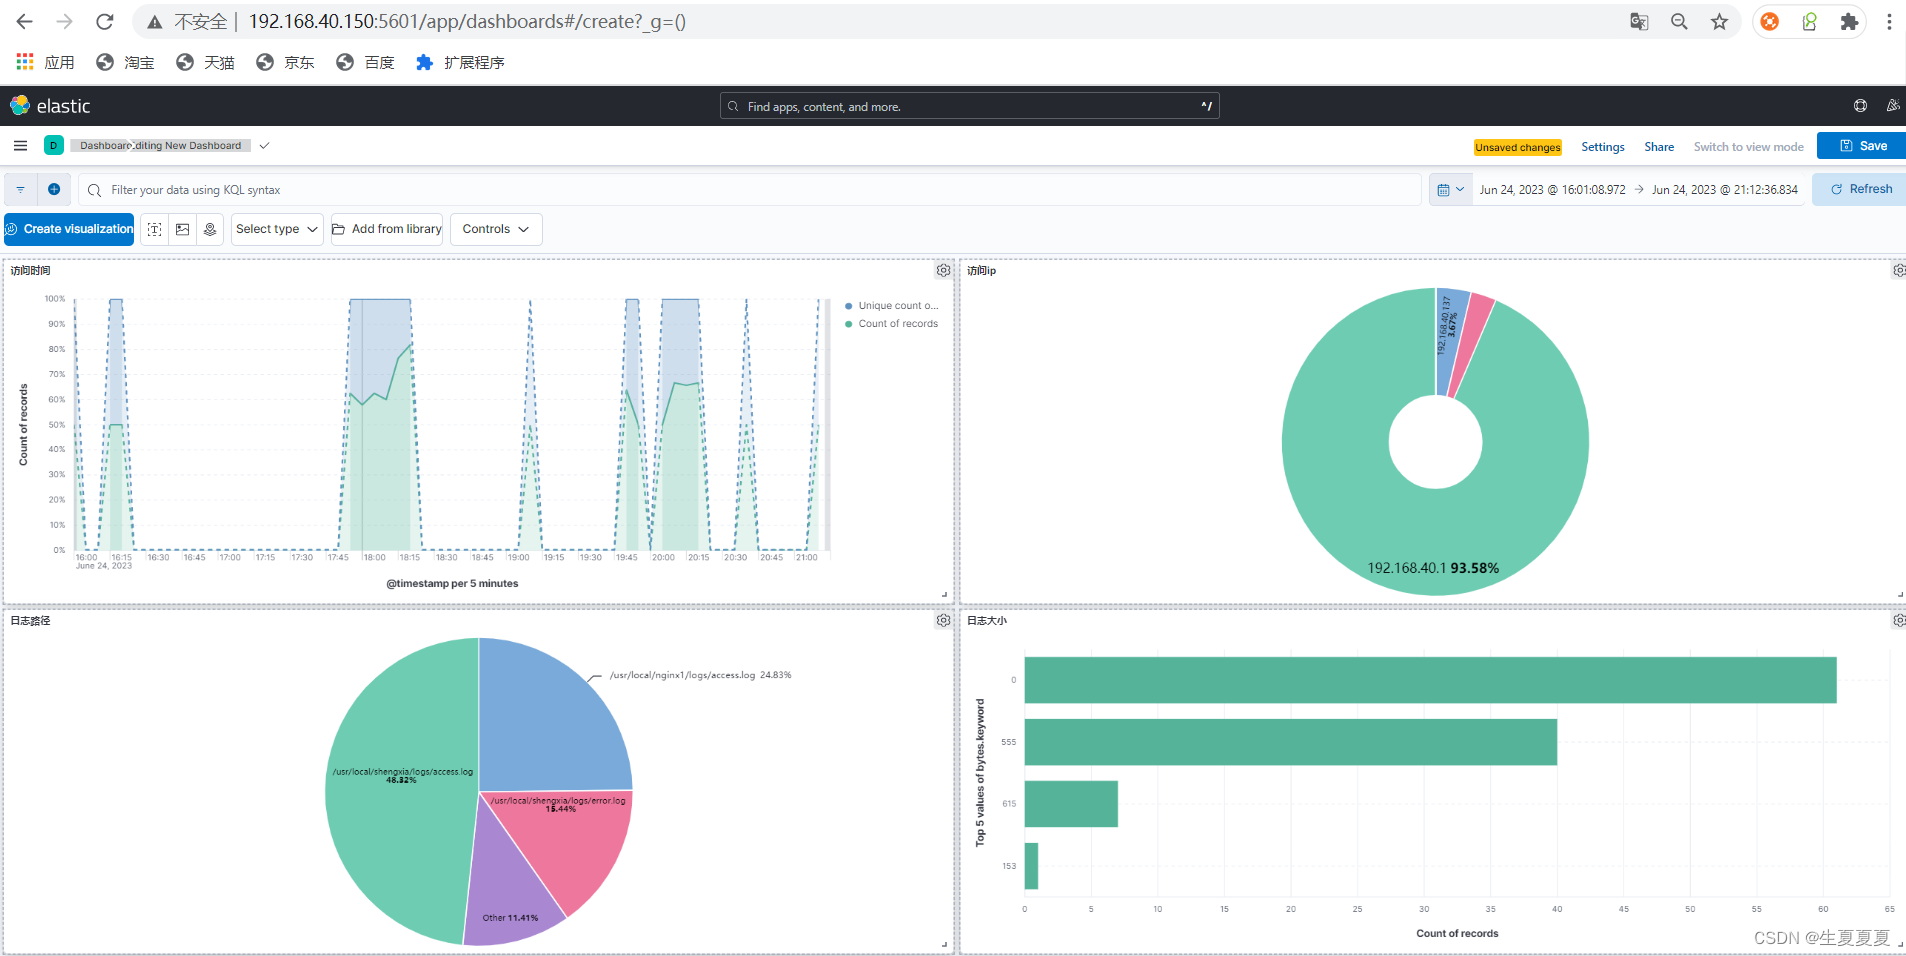Click the KQL filter query input
This screenshot has width=1906, height=956.
(x=749, y=189)
